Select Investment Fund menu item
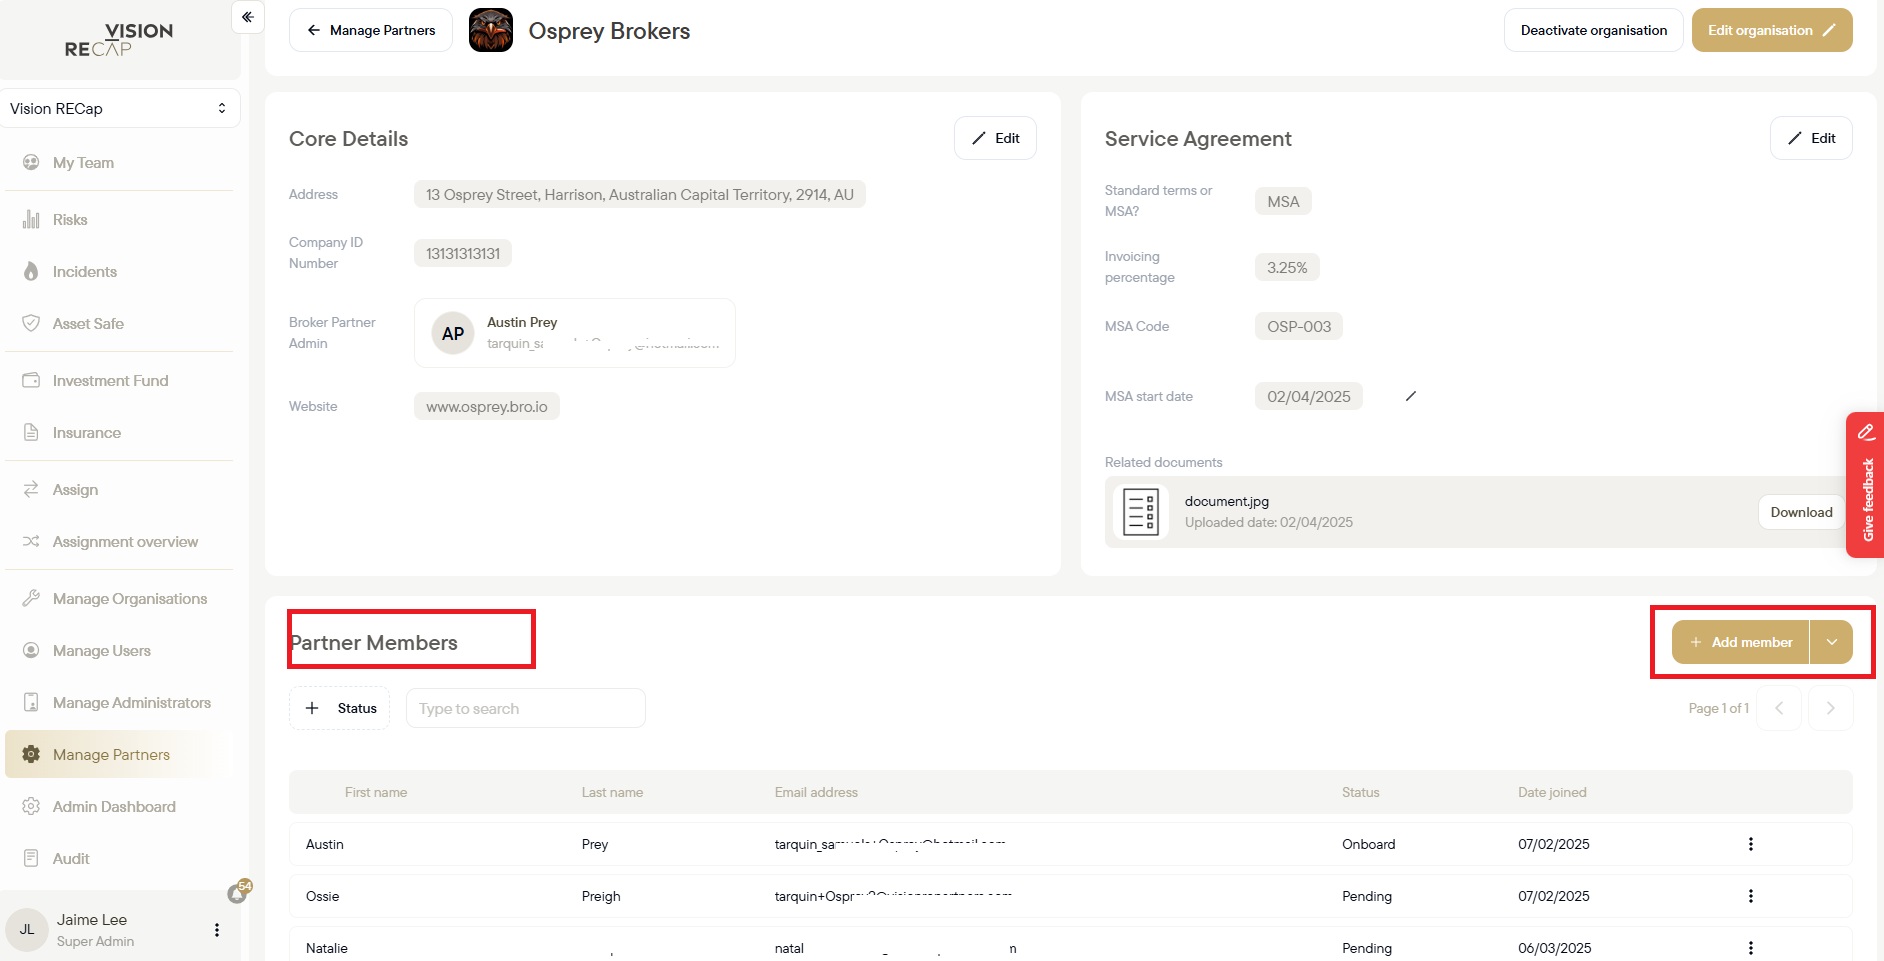The width and height of the screenshot is (1884, 961). click(x=110, y=381)
